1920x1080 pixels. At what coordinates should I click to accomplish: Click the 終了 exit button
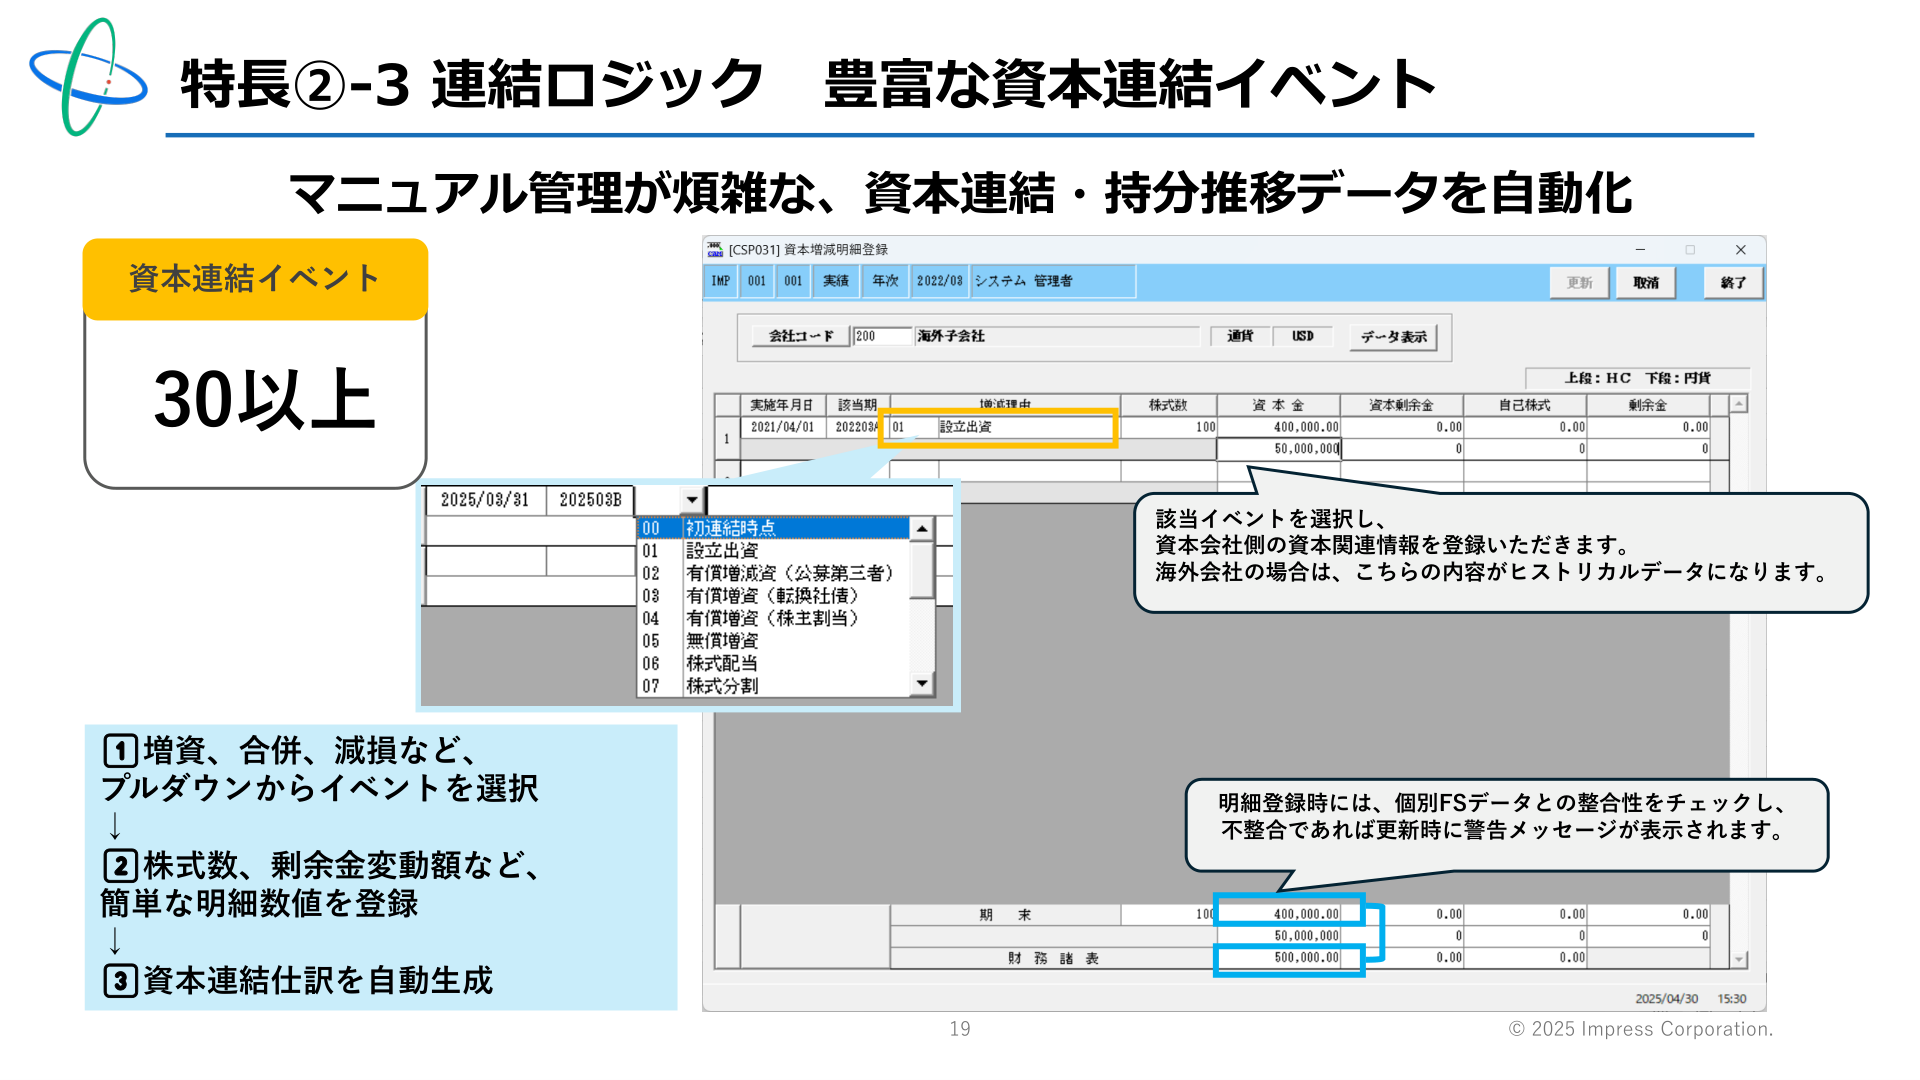1733,283
